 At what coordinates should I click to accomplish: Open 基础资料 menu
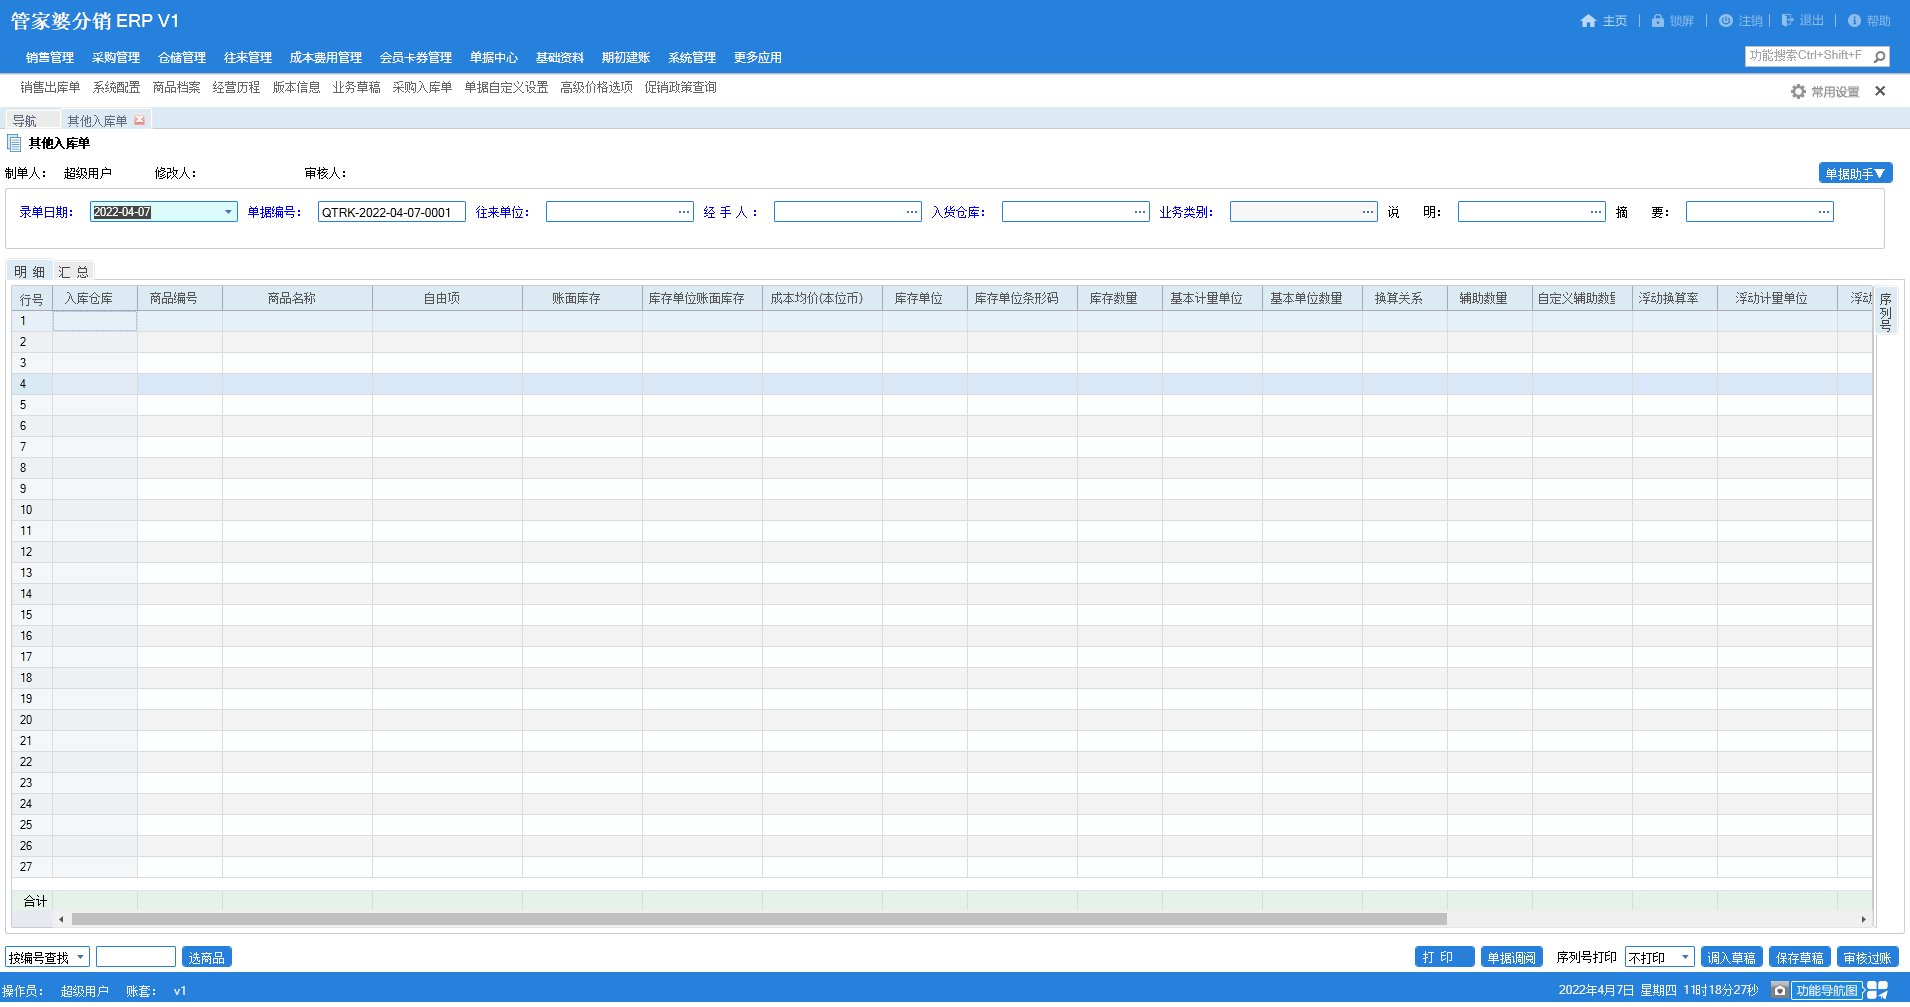(560, 58)
